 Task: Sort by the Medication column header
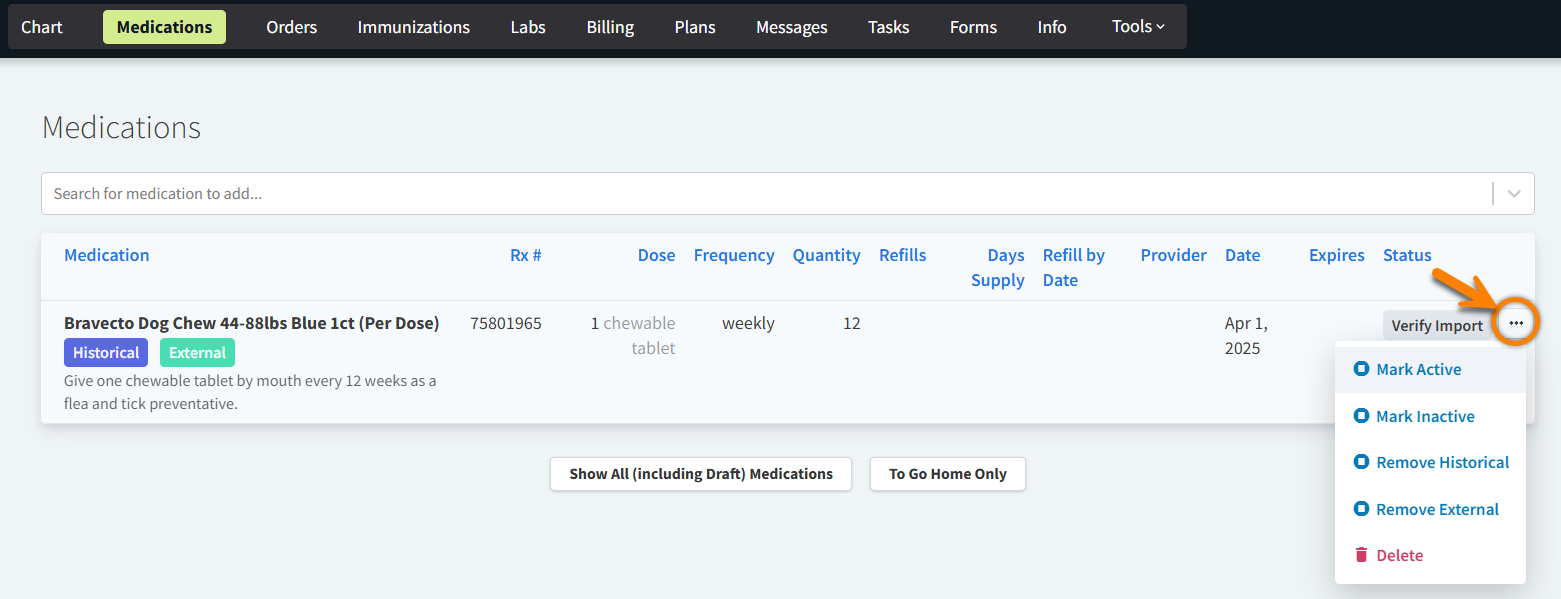(x=106, y=255)
